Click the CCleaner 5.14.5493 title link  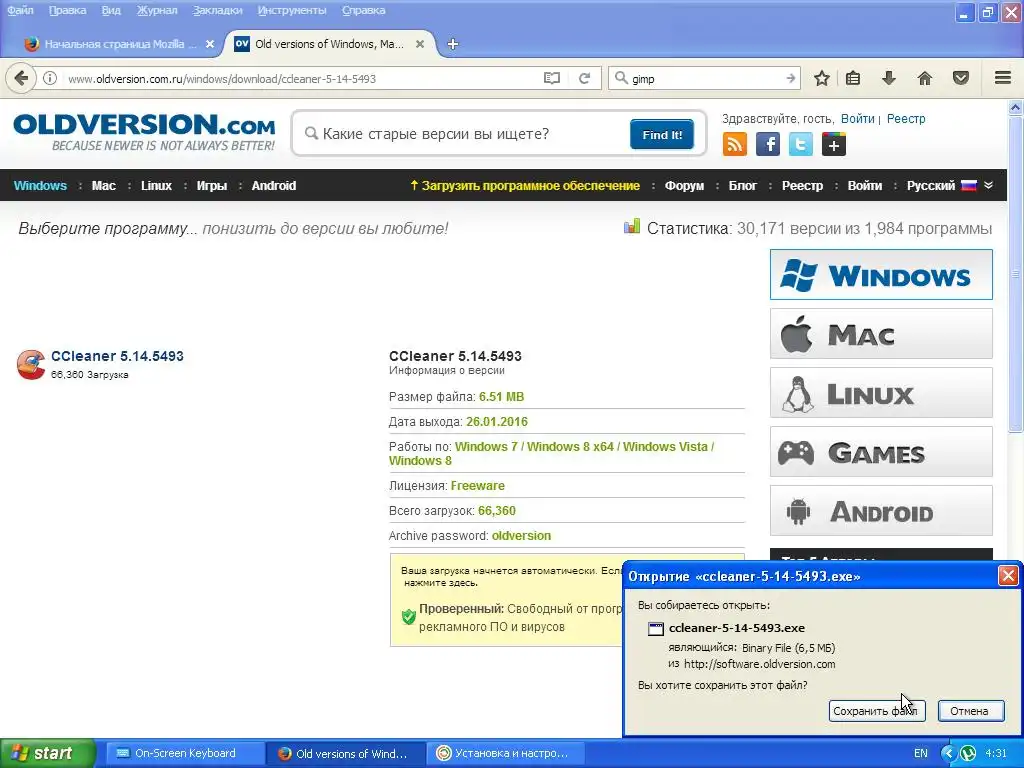(x=117, y=356)
